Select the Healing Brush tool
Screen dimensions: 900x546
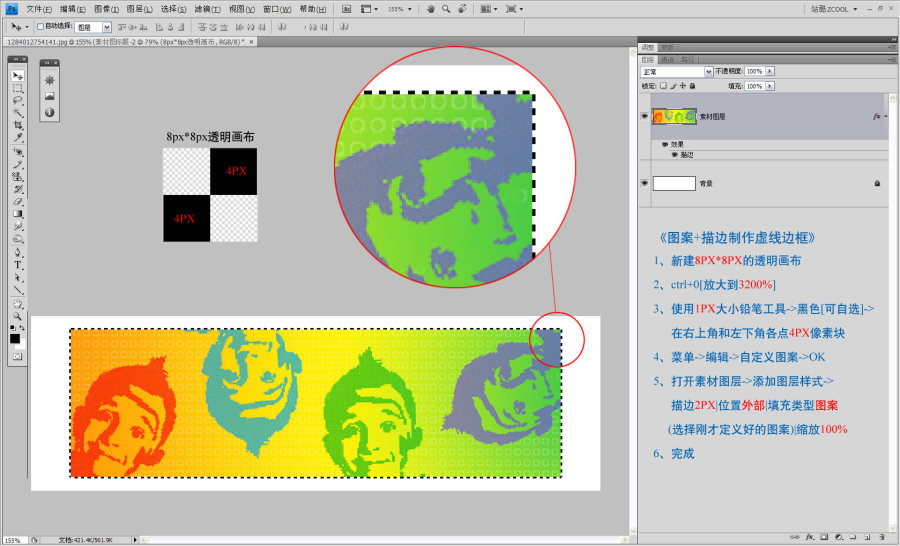18,152
